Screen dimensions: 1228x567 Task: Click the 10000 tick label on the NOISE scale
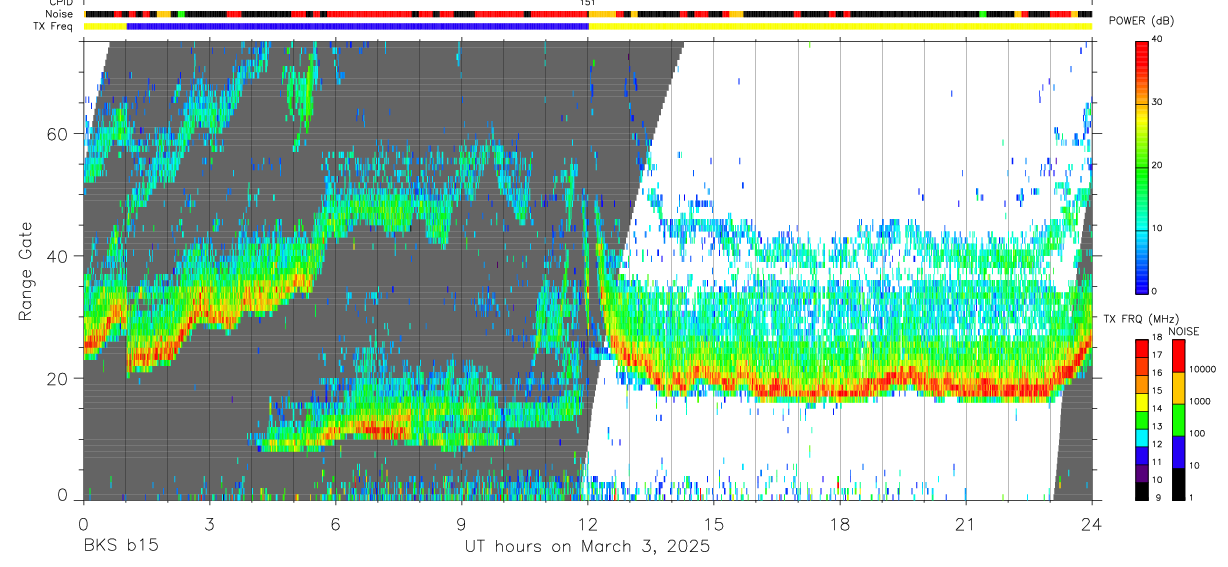point(1201,370)
